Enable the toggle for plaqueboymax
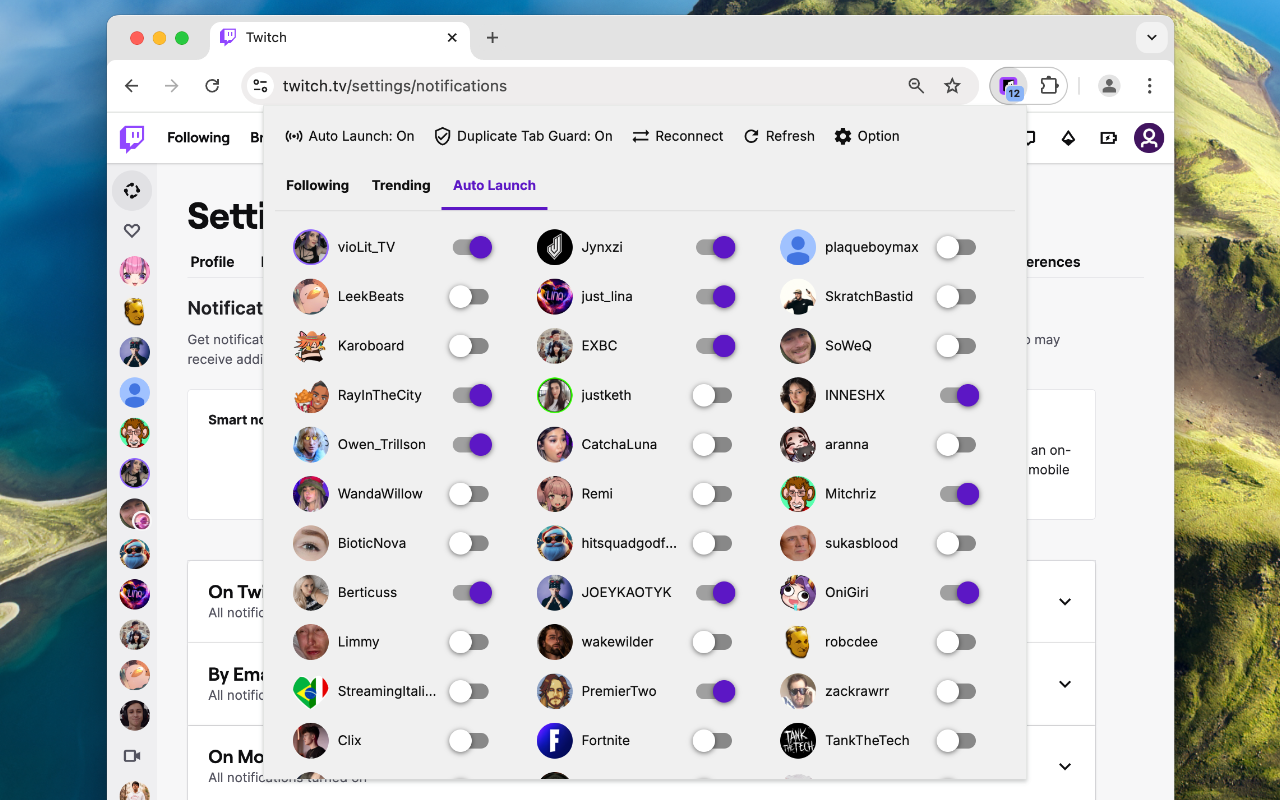 coord(955,247)
